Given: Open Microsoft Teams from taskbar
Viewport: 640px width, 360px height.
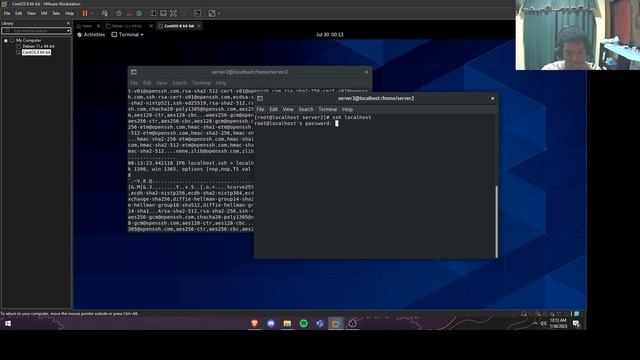Looking at the screenshot, I should [320, 323].
